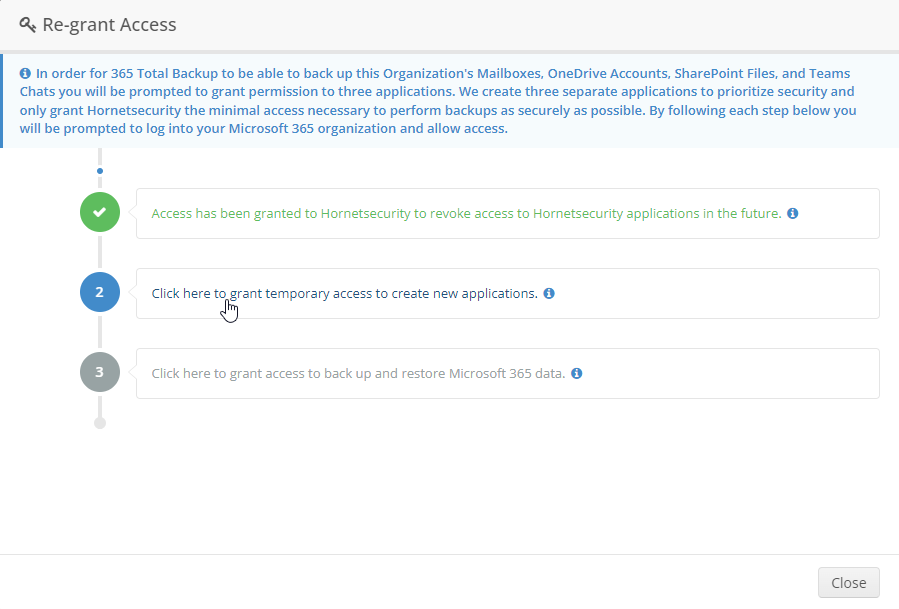Select the gray circle numbered 3

tap(99, 371)
